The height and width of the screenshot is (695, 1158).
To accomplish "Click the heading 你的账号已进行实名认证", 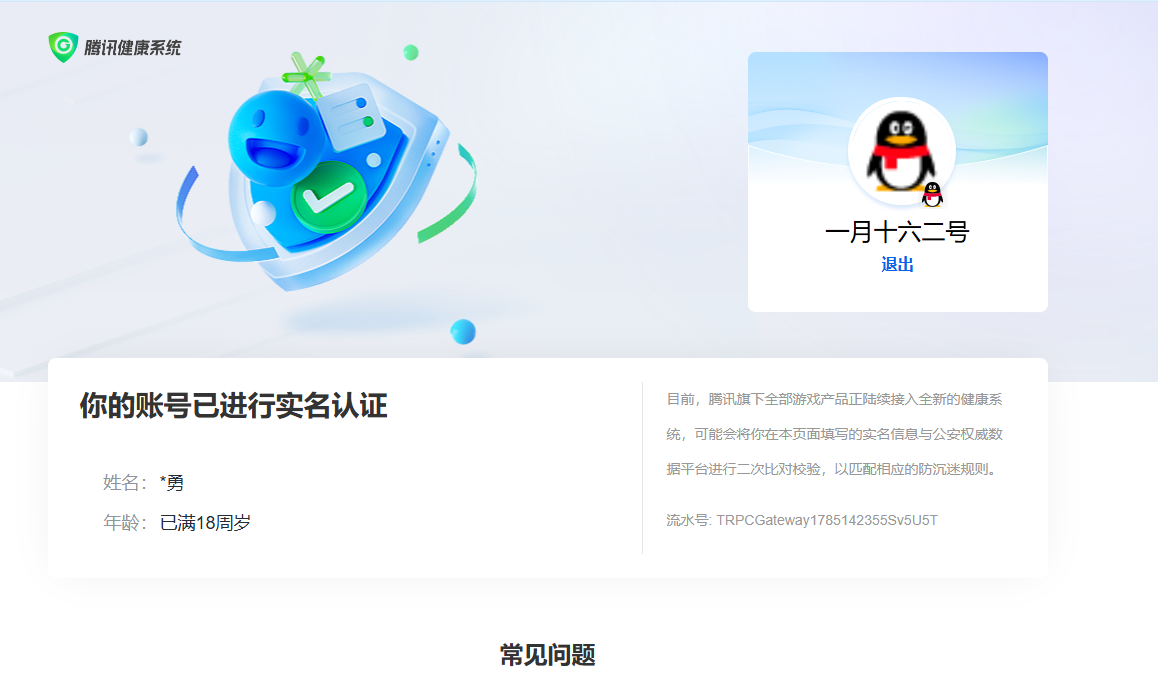I will [x=233, y=405].
